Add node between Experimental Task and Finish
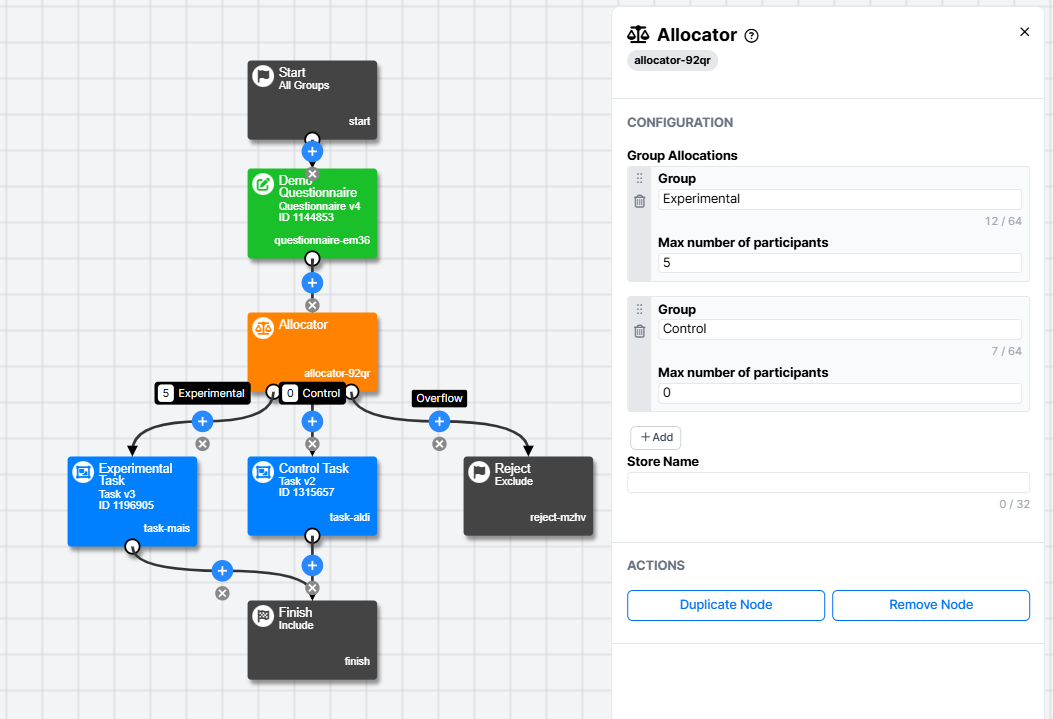The height and width of the screenshot is (719, 1053). point(222,571)
